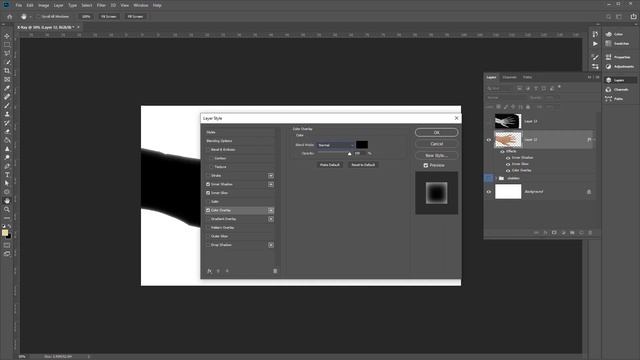This screenshot has width=640, height=360.
Task: Open the Filter menu
Action: tap(101, 5)
